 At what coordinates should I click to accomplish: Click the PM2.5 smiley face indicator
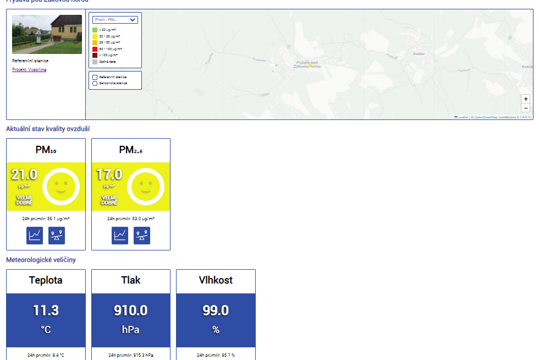[146, 187]
